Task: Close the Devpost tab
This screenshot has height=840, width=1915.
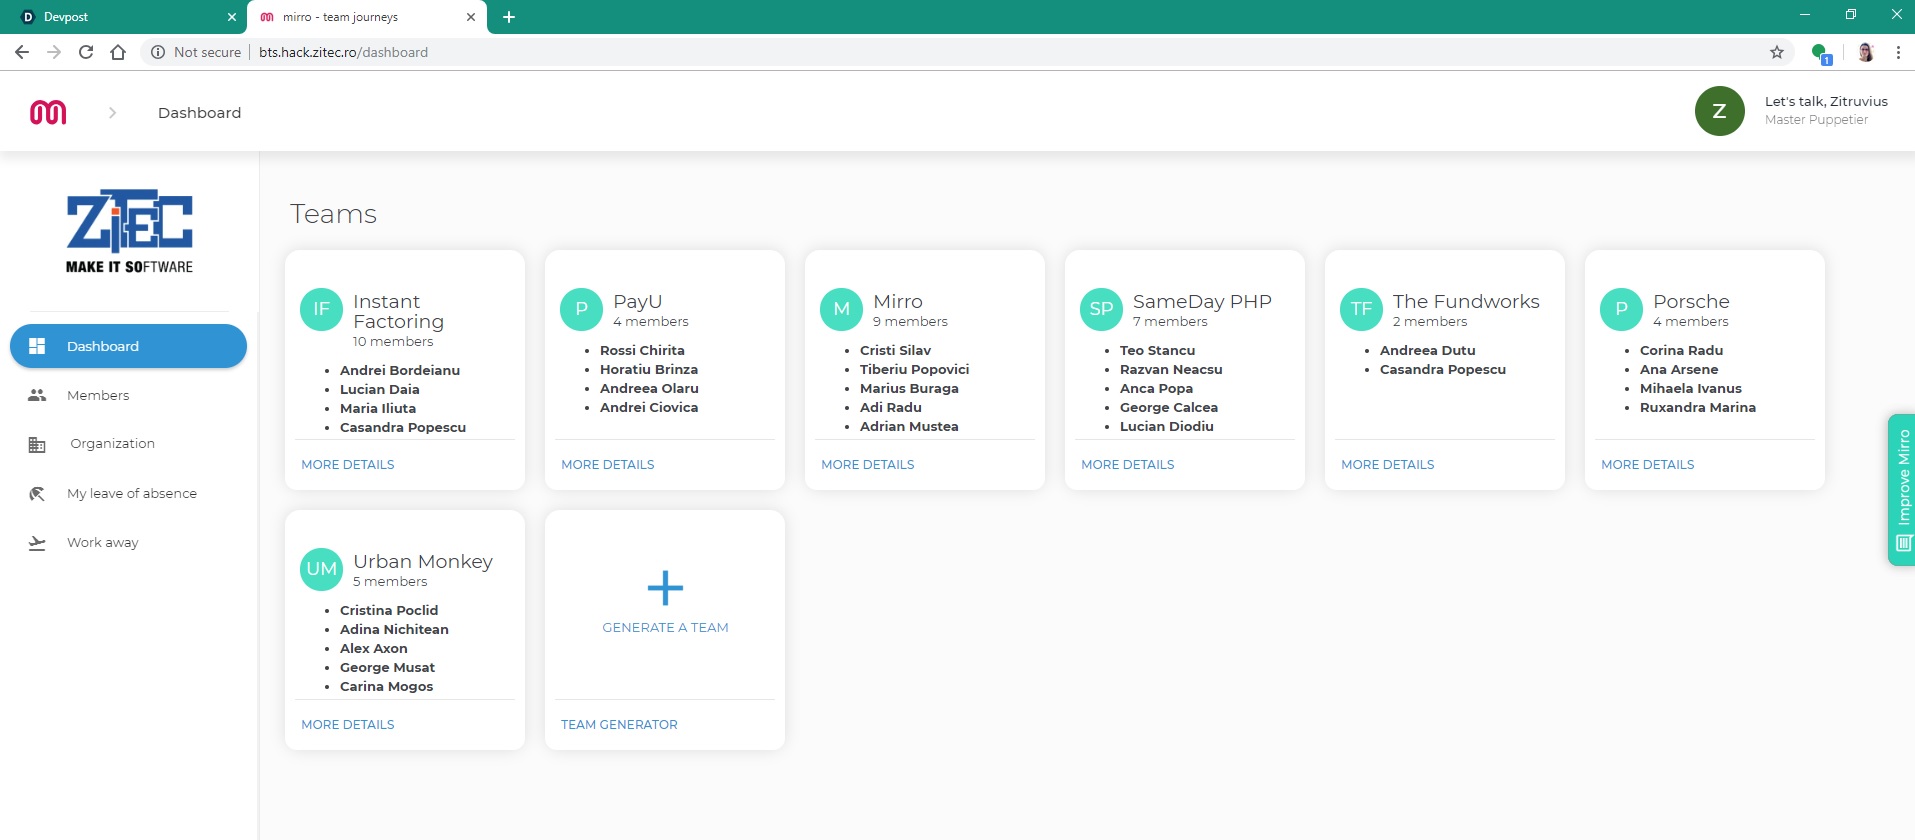Action: pos(232,17)
